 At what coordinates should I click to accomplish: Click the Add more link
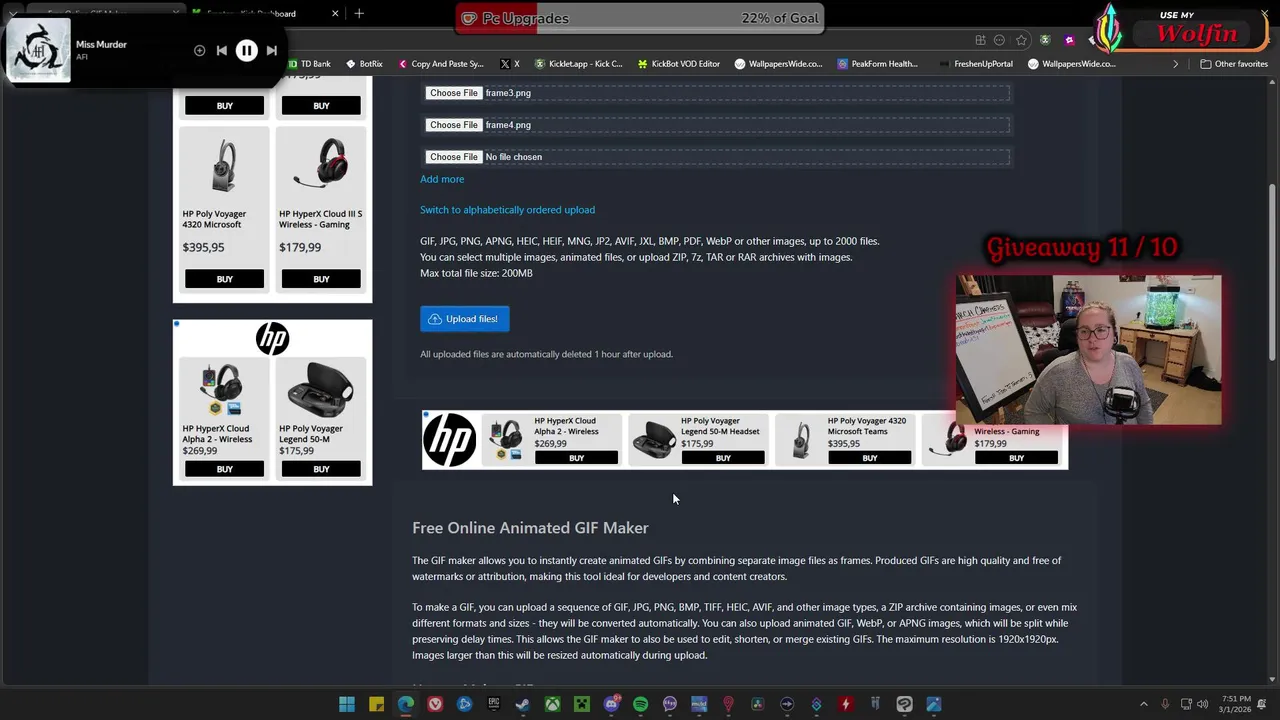442,179
